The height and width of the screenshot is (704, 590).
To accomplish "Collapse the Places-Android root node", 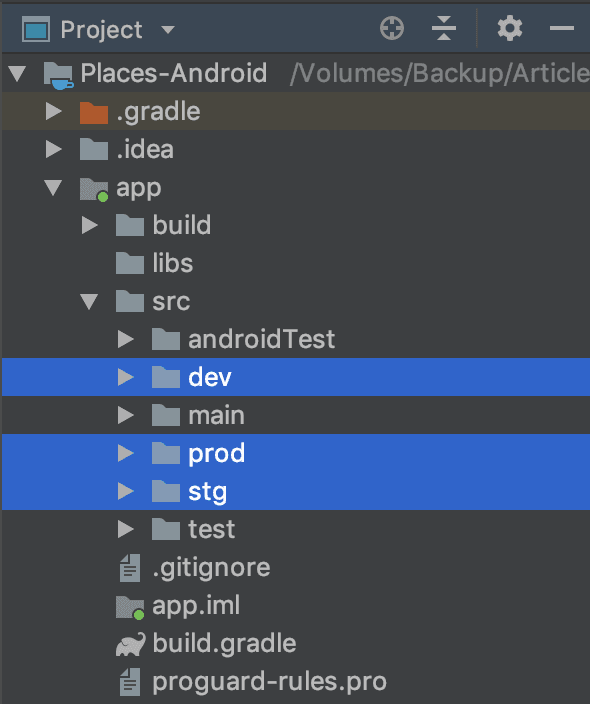I will pyautogui.click(x=18, y=74).
